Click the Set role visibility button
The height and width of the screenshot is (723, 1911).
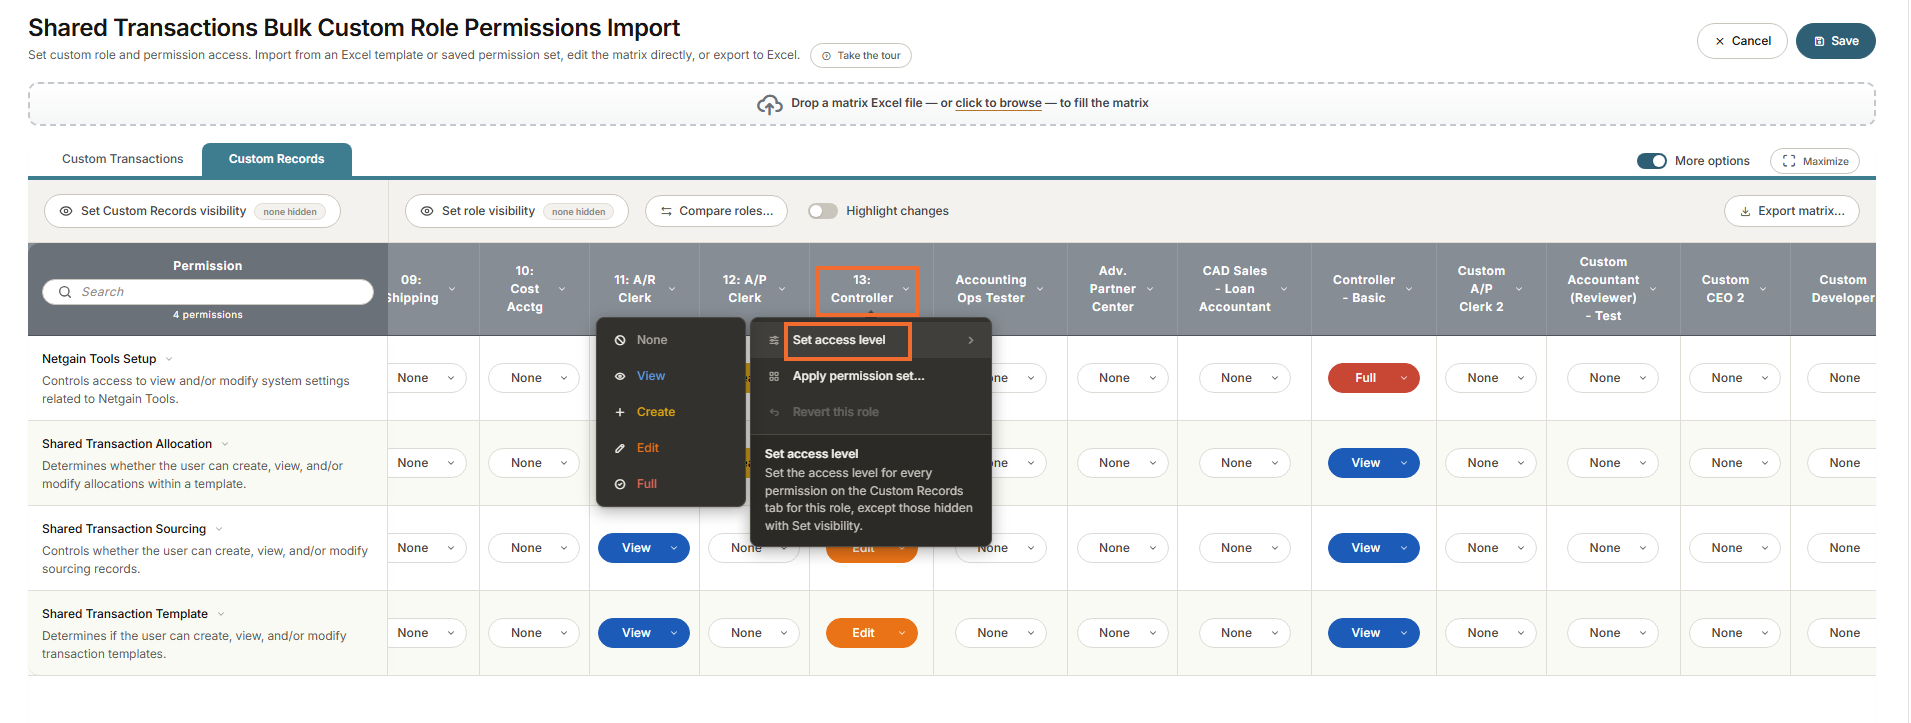point(517,211)
